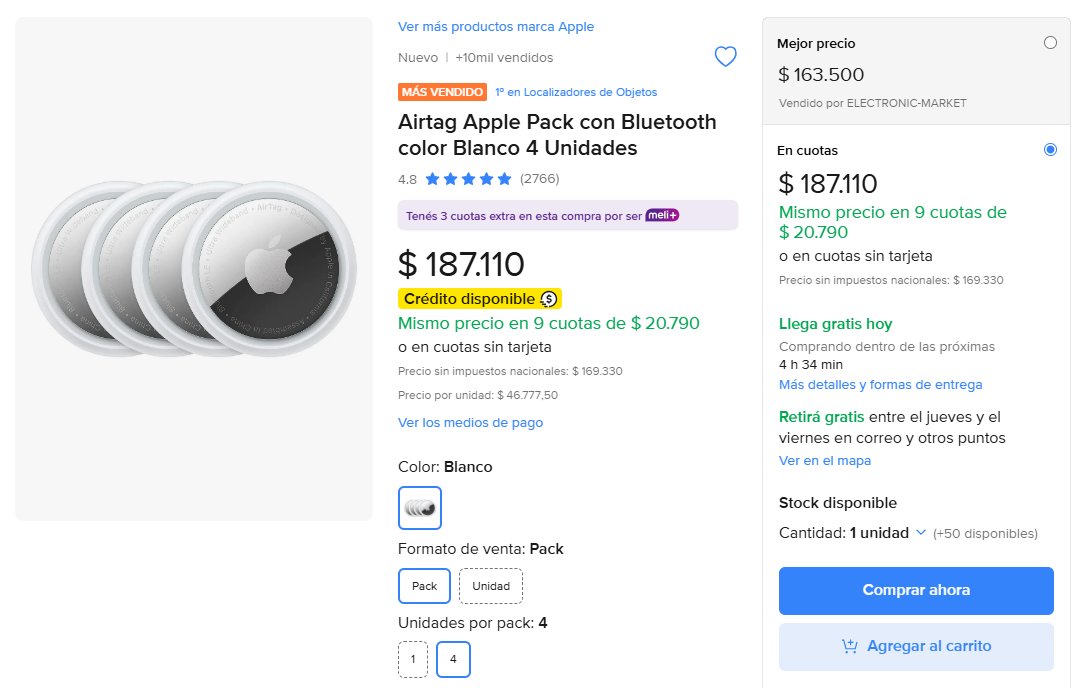Select 1 unit per pack option
The width and height of the screenshot is (1086, 688).
click(413, 660)
